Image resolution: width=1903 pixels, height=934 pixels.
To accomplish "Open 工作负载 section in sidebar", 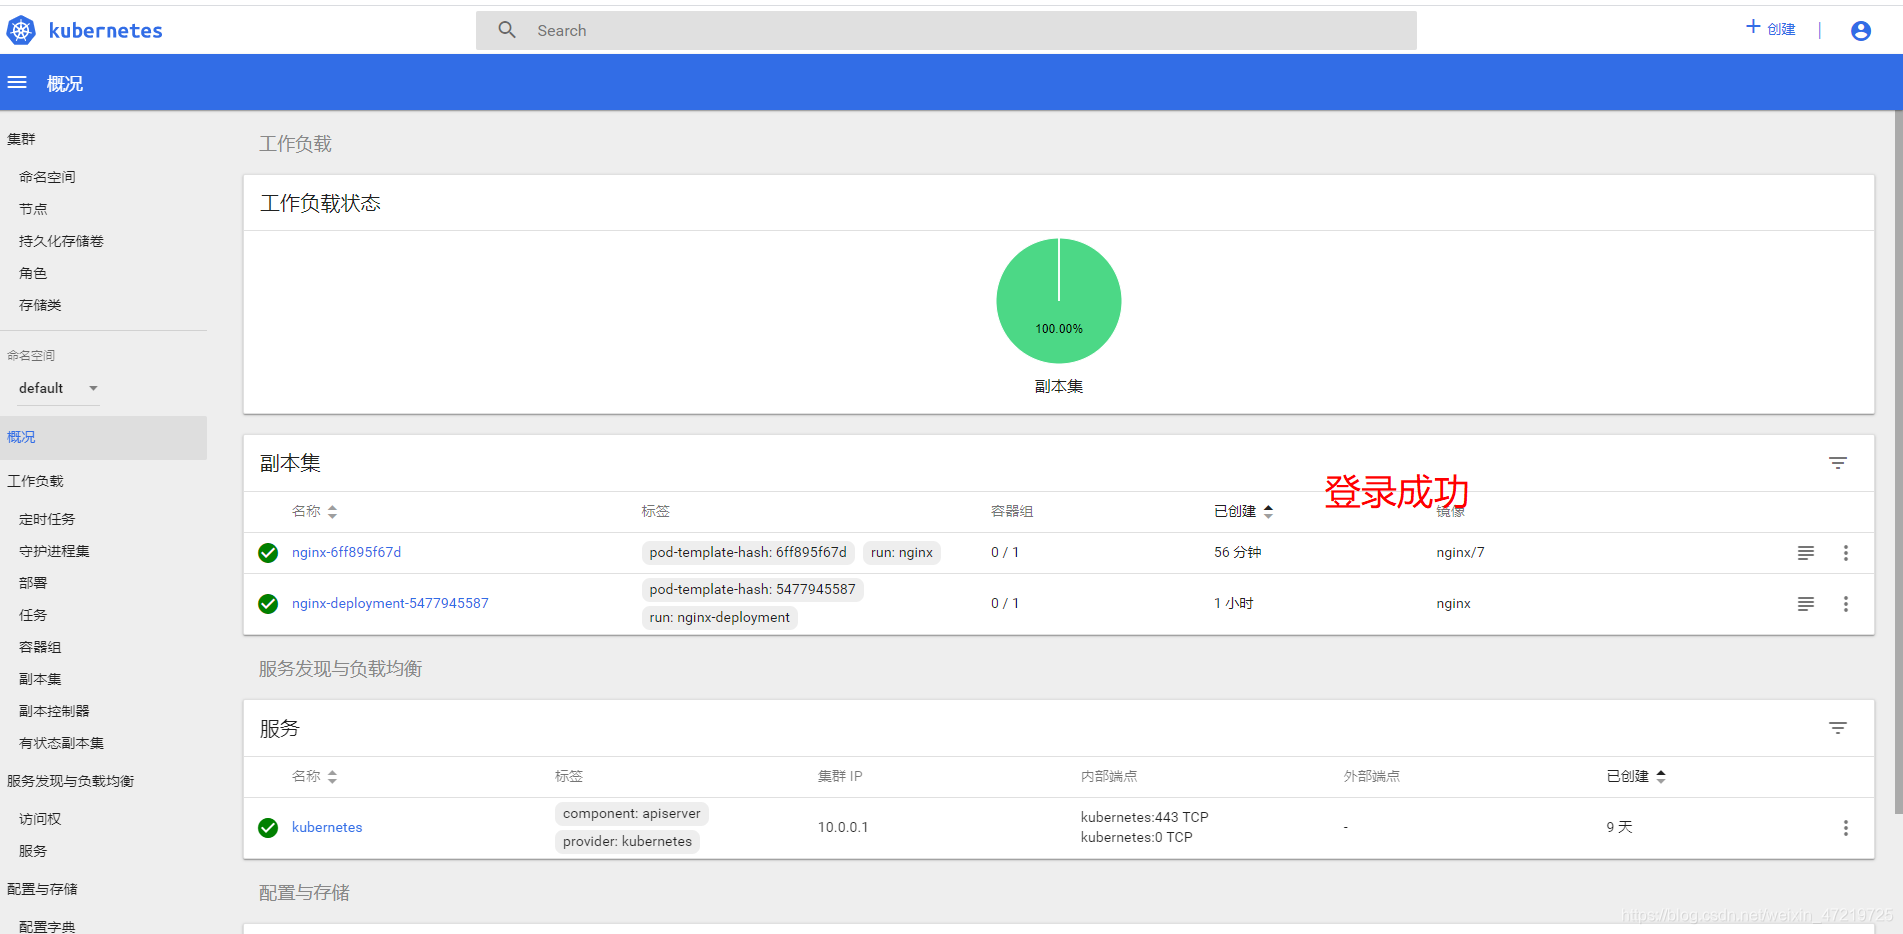I will point(35,481).
